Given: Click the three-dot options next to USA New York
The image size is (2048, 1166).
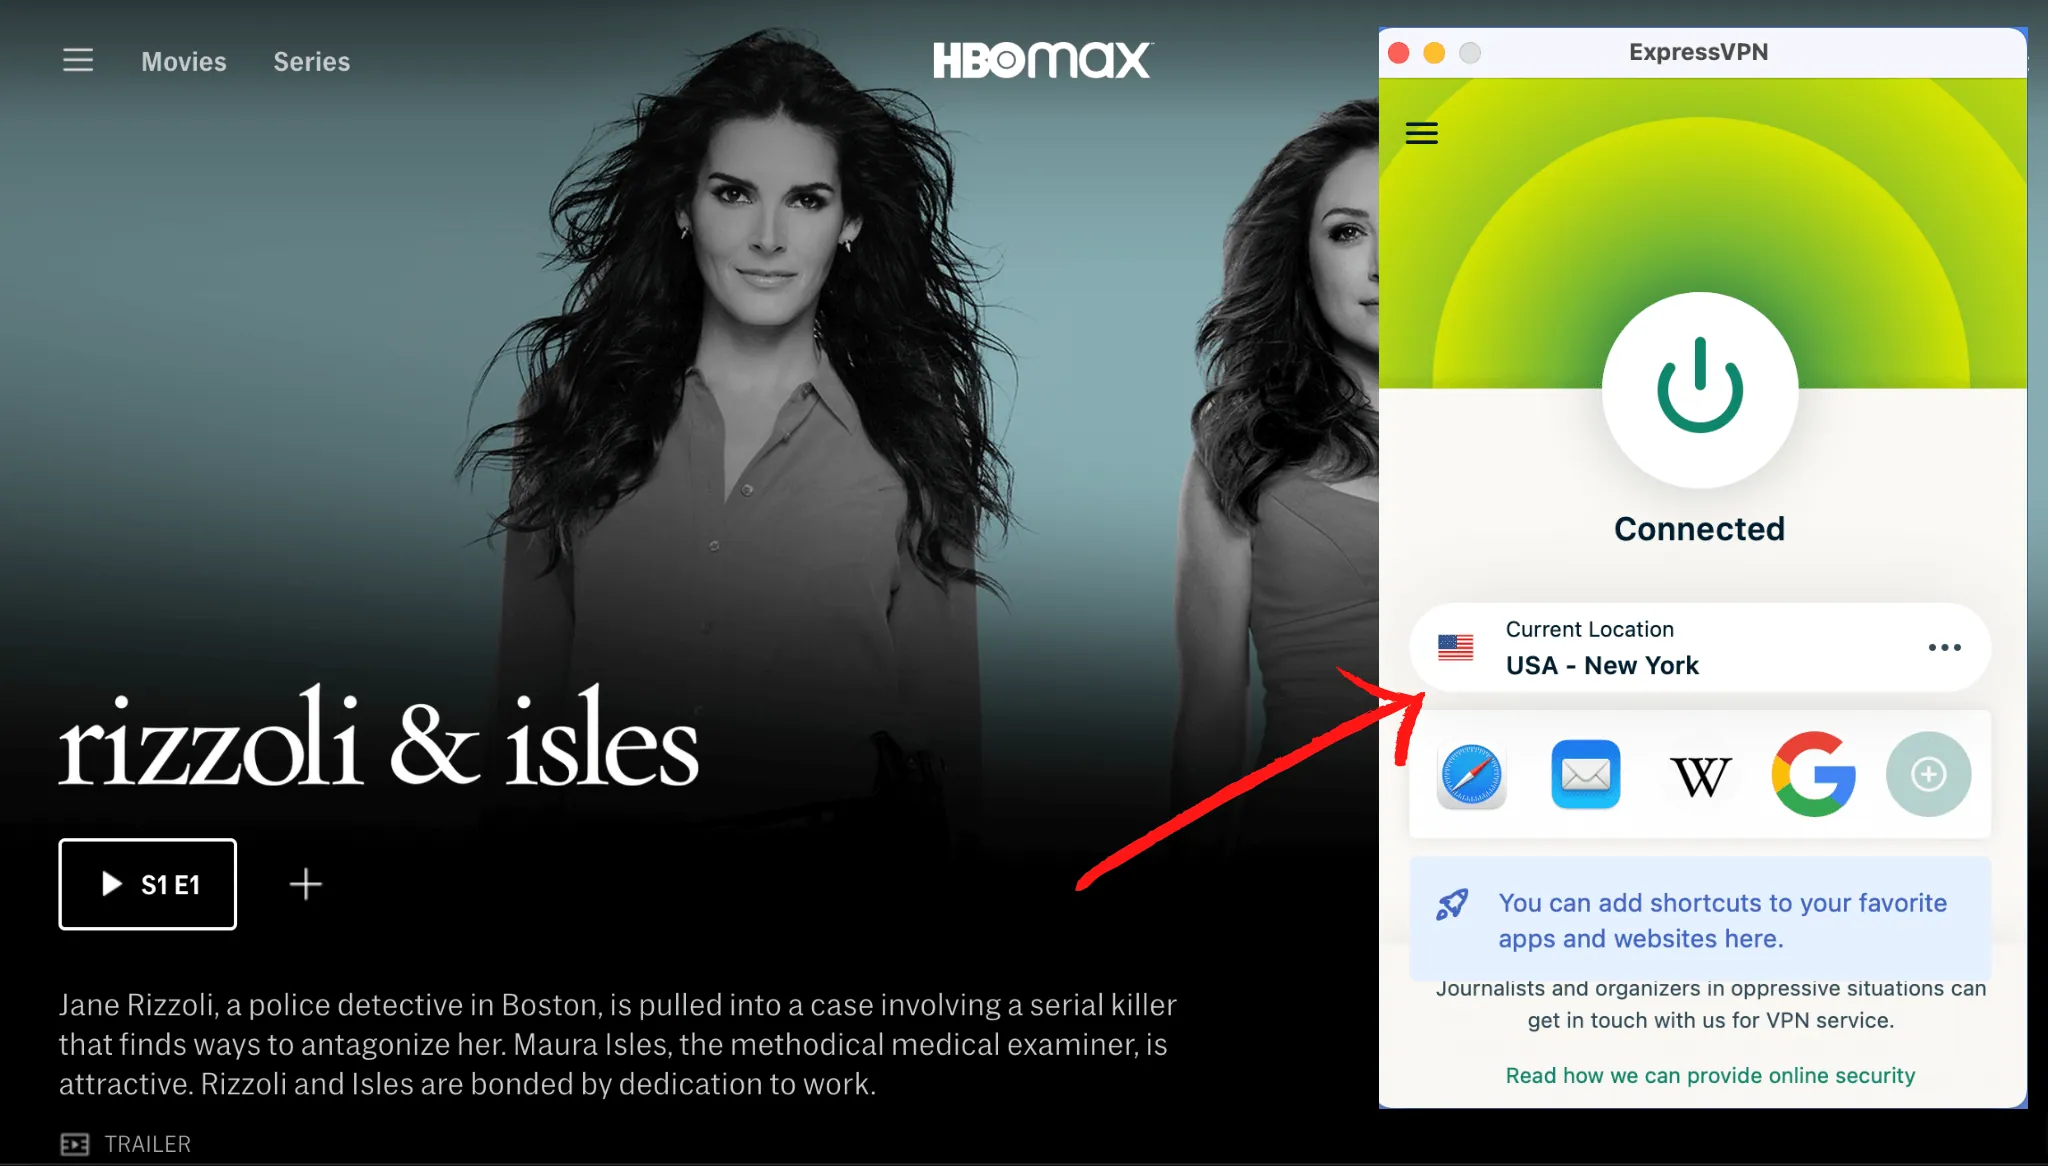Looking at the screenshot, I should click(1945, 647).
